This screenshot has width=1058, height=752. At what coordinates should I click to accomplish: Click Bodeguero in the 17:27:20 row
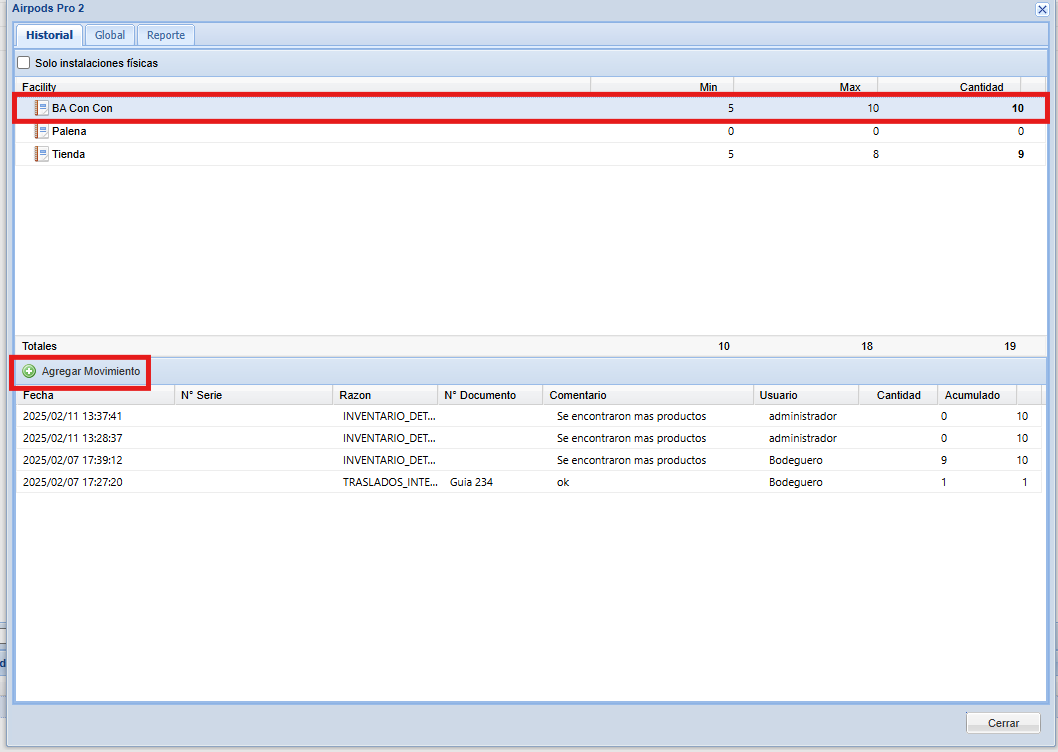(796, 482)
